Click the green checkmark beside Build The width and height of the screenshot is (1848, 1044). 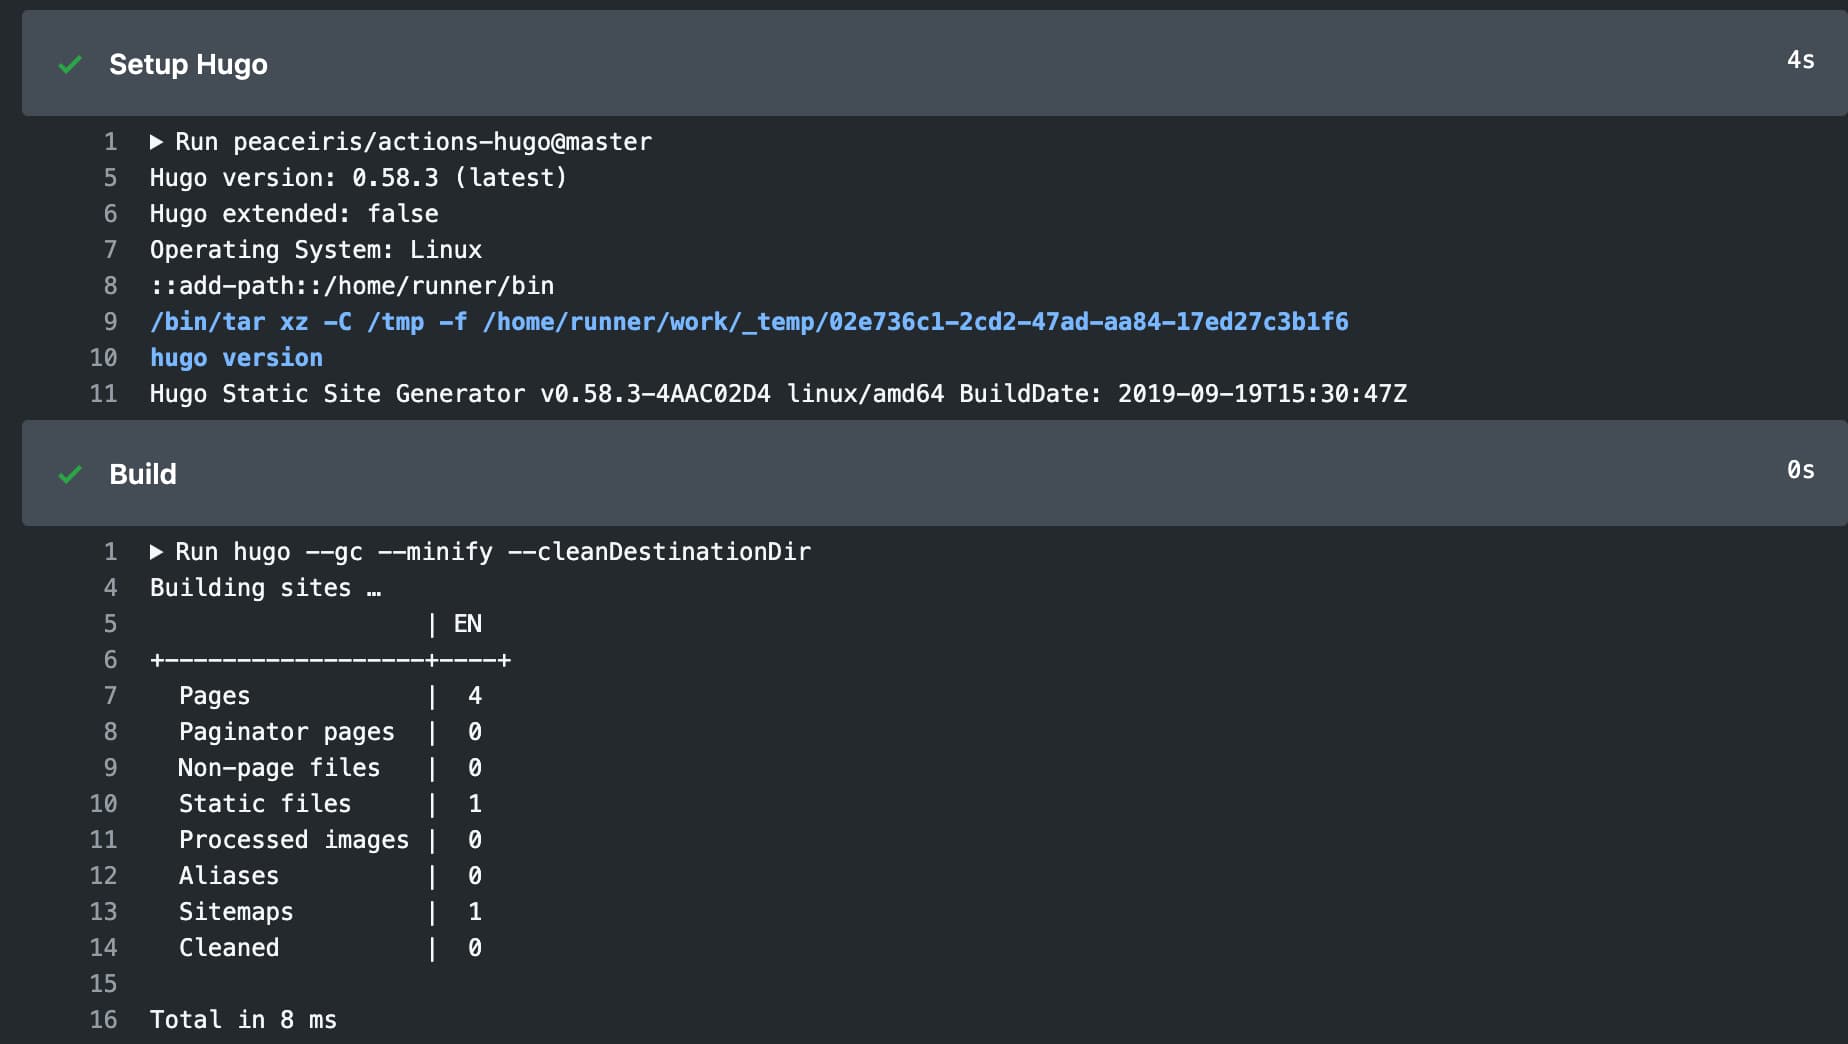[x=70, y=474]
